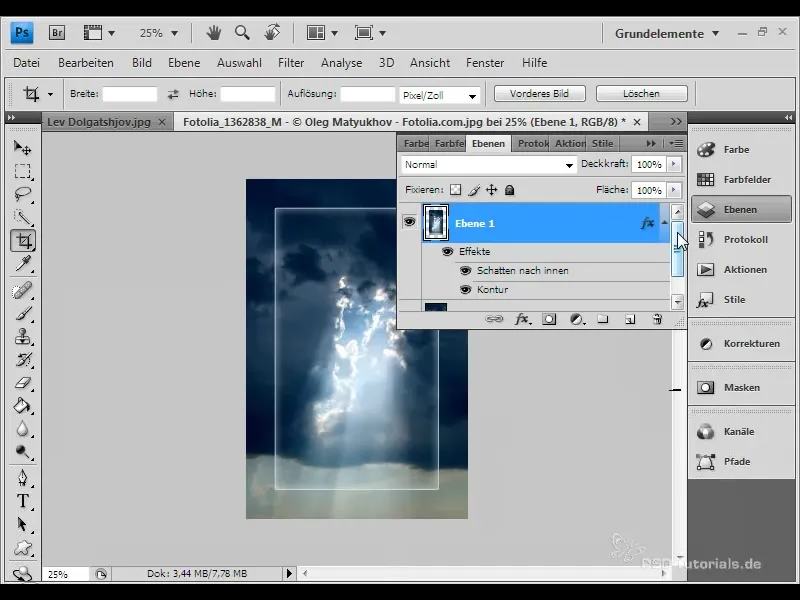The height and width of the screenshot is (600, 800).
Task: Open the Pfade panel
Action: pyautogui.click(x=741, y=461)
